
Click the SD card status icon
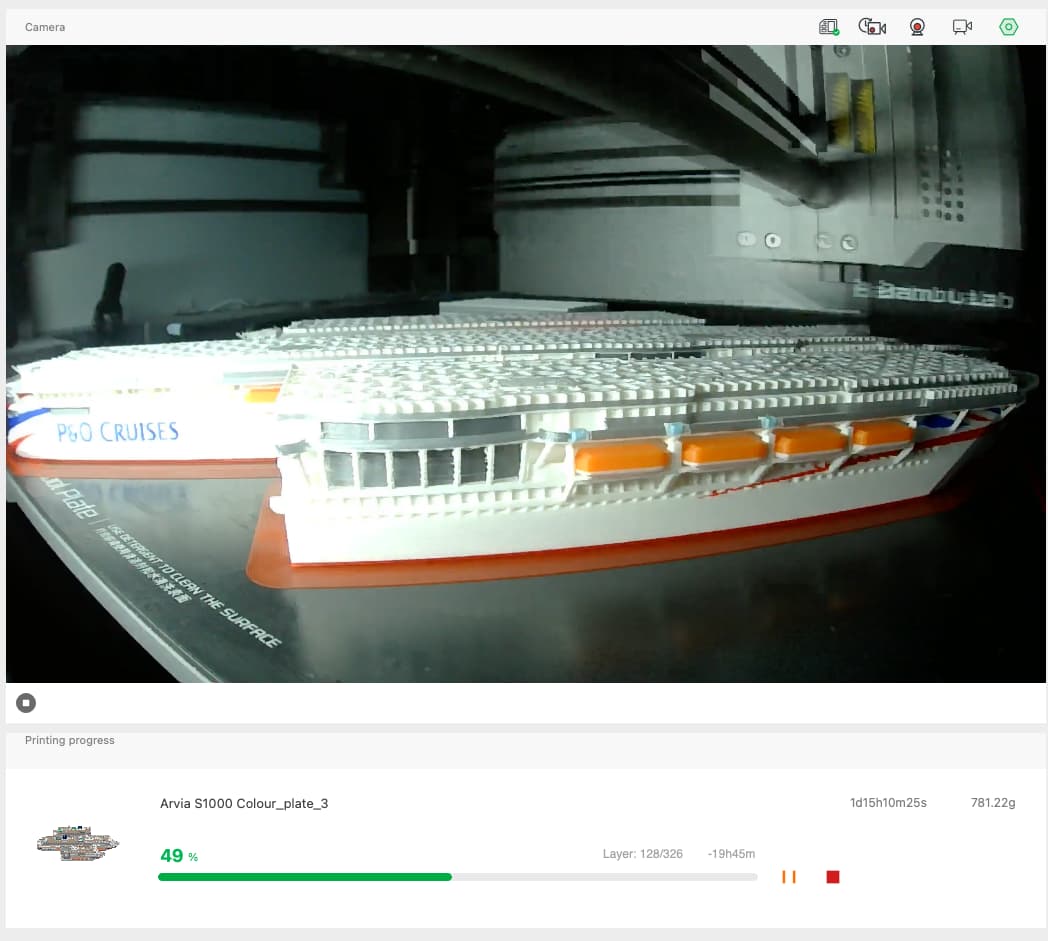(x=829, y=27)
